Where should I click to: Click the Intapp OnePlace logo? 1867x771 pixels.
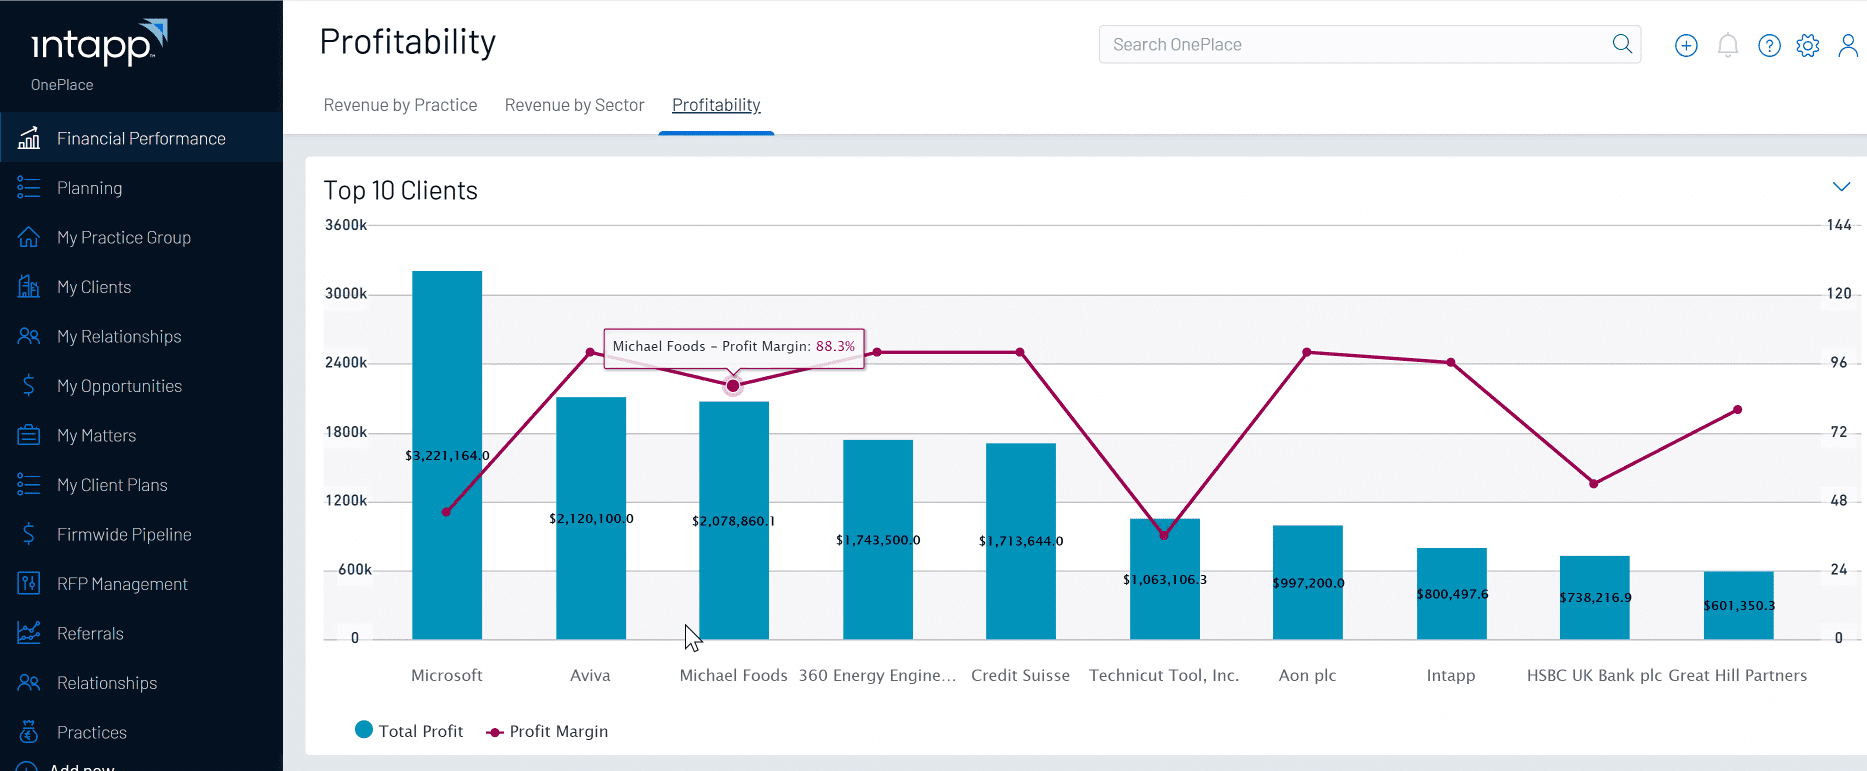click(x=98, y=55)
